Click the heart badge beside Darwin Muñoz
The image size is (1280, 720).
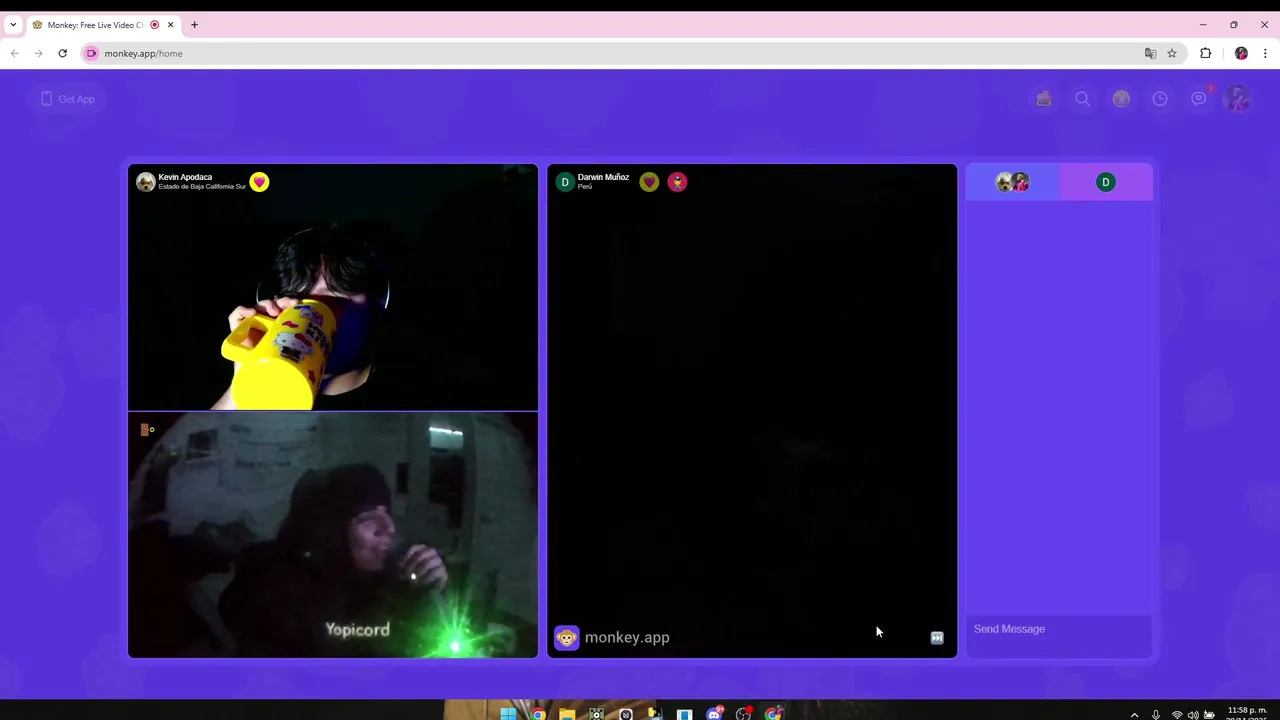click(650, 182)
